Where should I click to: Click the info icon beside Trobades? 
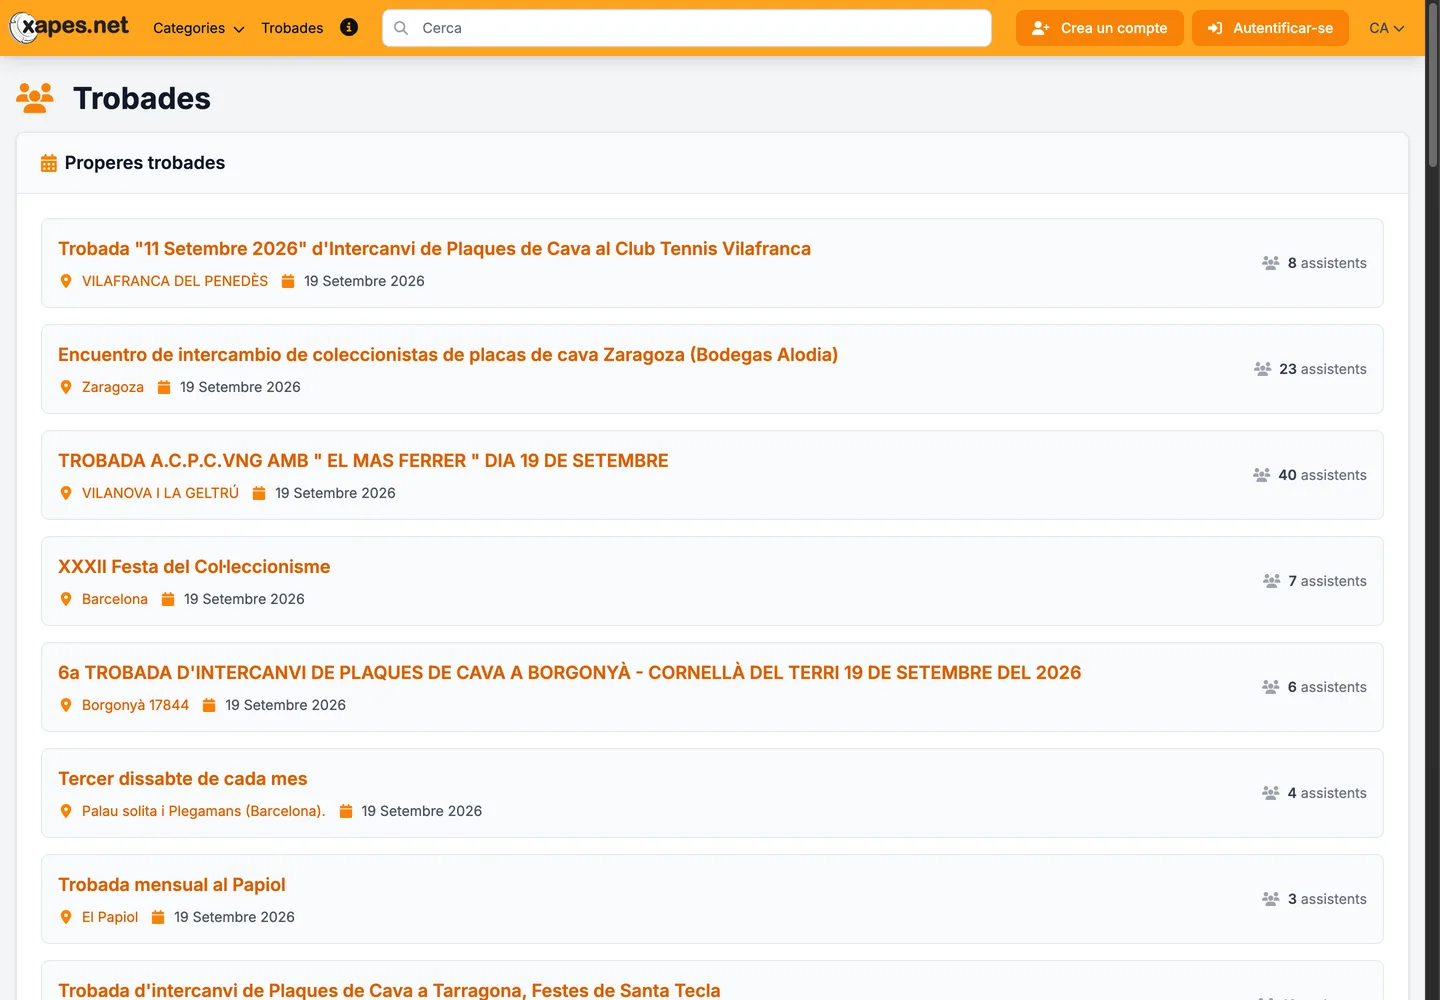(349, 27)
